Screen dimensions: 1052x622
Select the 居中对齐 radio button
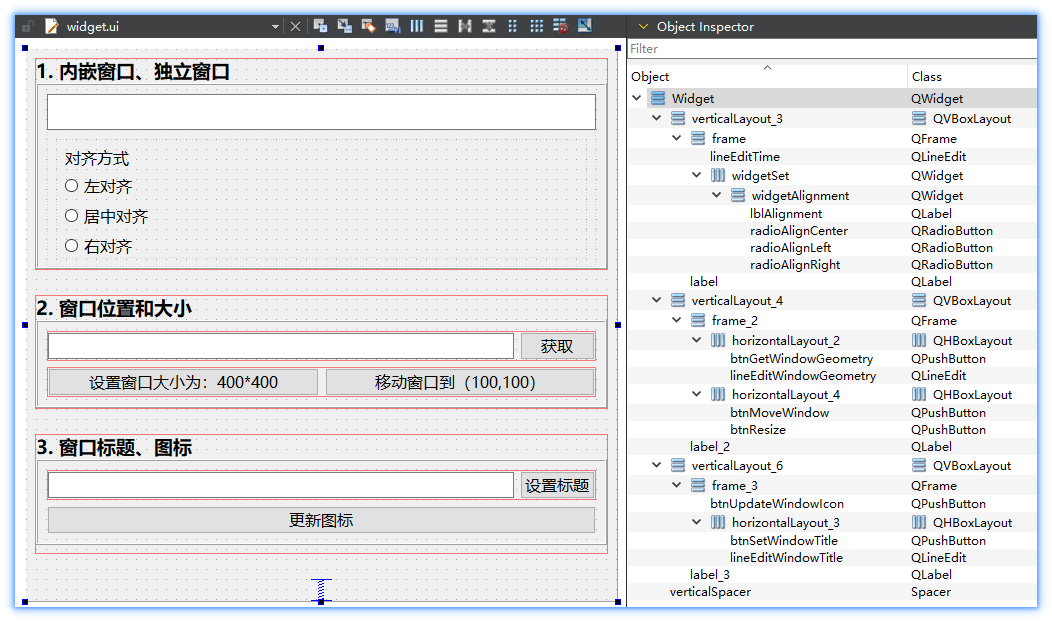click(x=71, y=216)
